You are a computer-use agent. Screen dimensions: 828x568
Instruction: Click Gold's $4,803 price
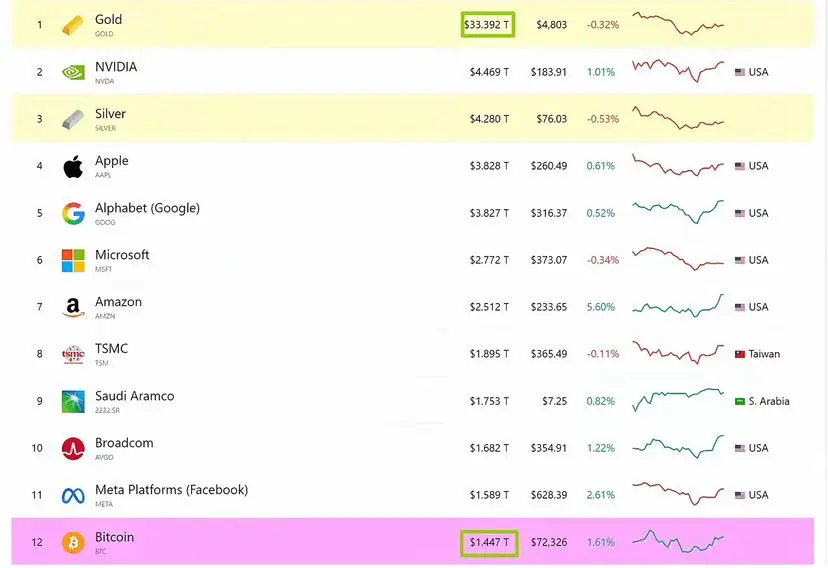(x=552, y=25)
